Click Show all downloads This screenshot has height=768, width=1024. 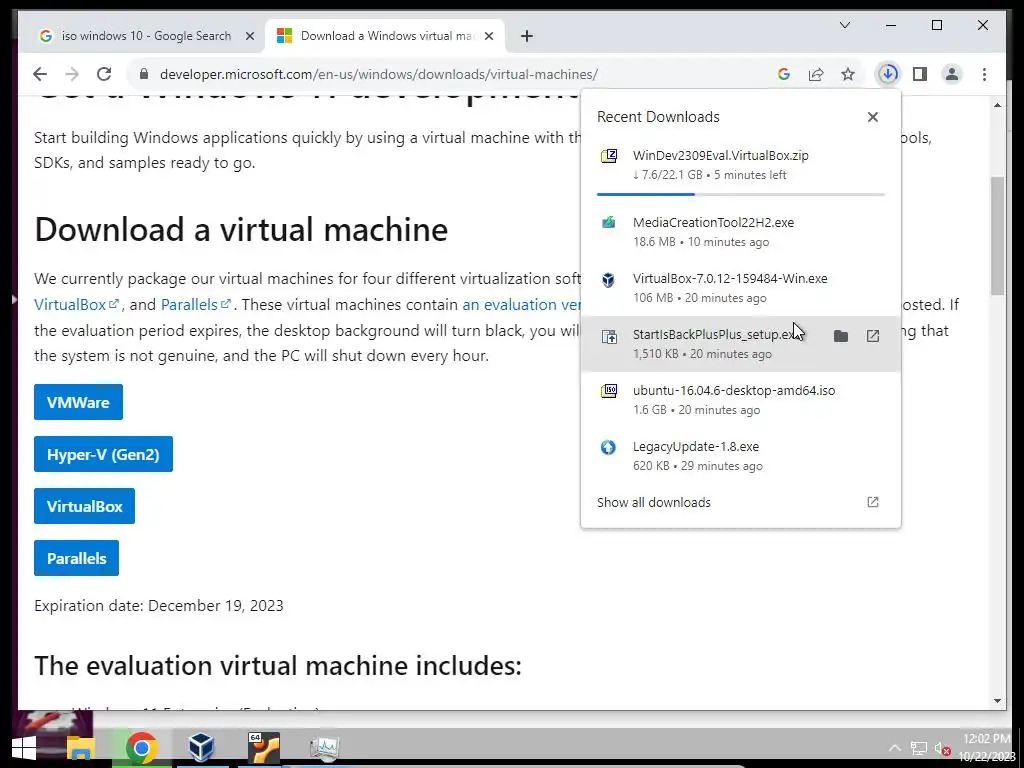pyautogui.click(x=654, y=502)
